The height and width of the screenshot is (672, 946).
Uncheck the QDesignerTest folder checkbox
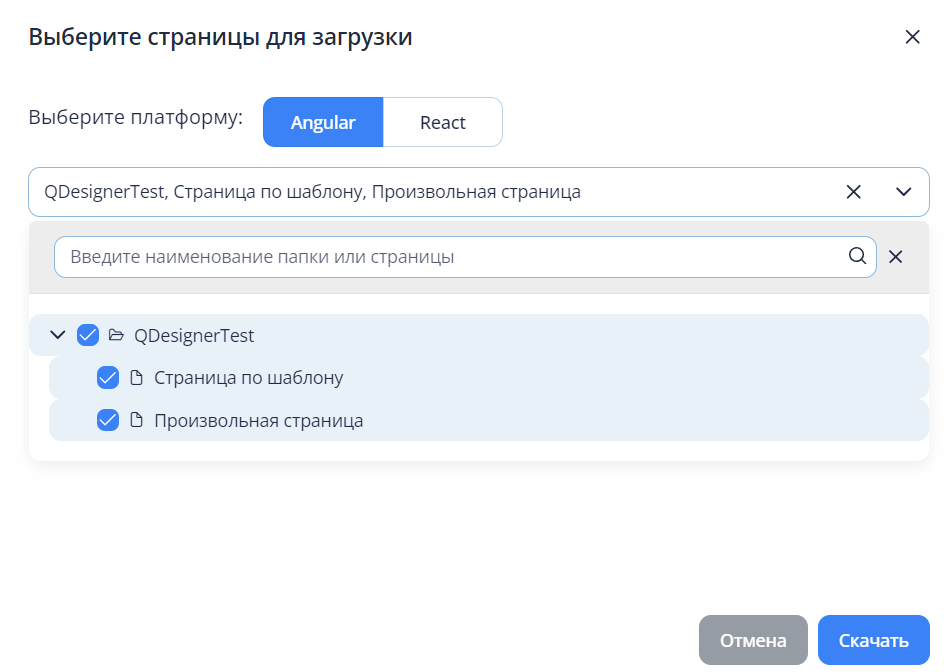[87, 335]
